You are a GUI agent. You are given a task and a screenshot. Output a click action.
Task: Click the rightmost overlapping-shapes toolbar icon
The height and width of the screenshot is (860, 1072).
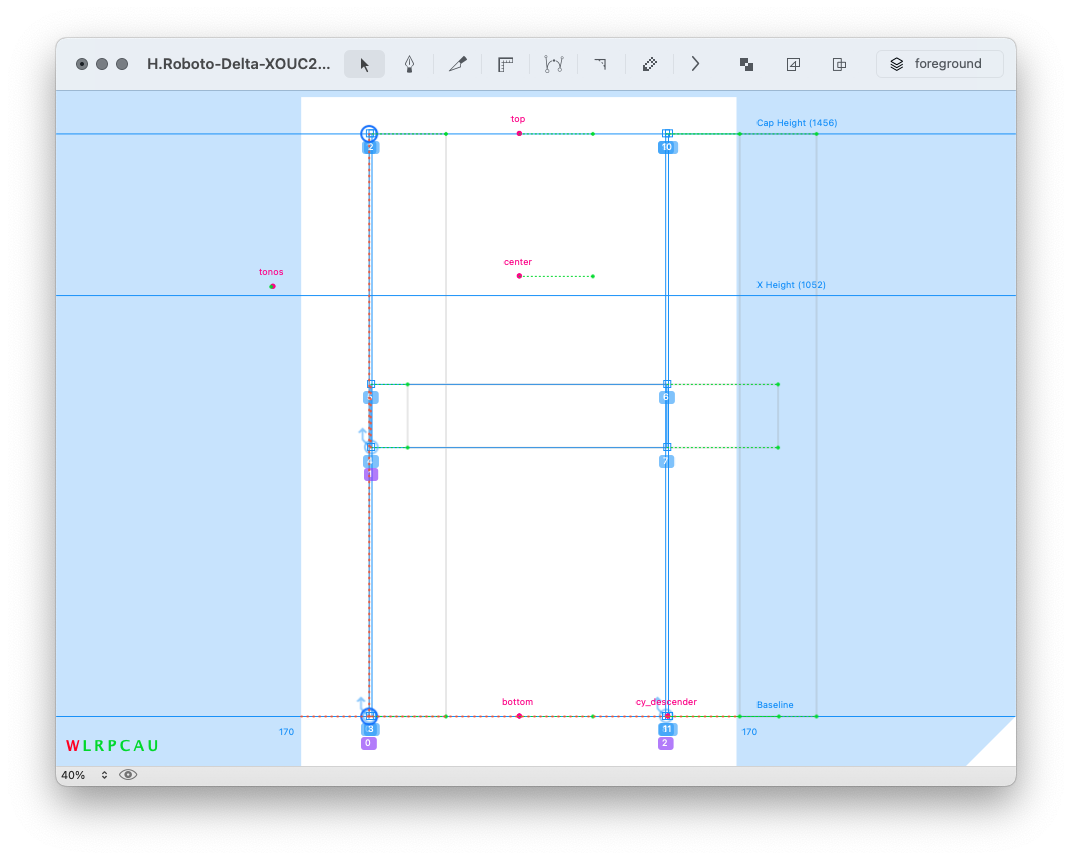(x=840, y=64)
